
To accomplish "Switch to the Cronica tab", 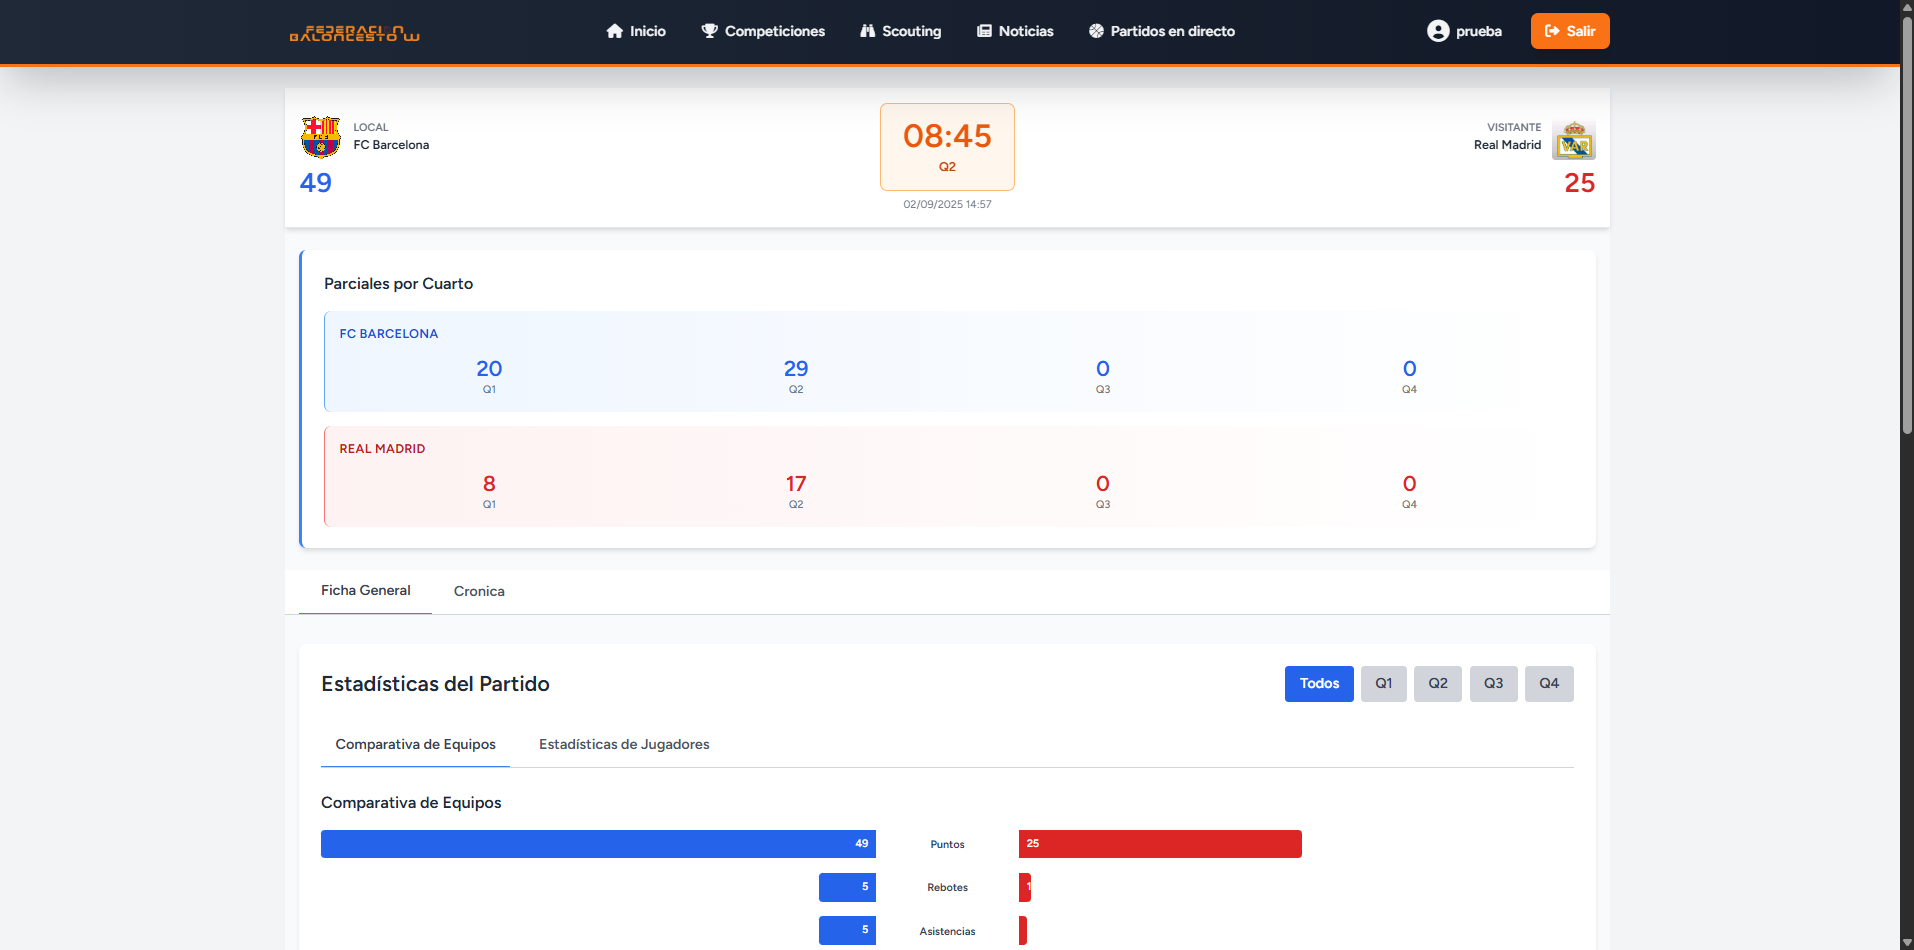I will [479, 591].
